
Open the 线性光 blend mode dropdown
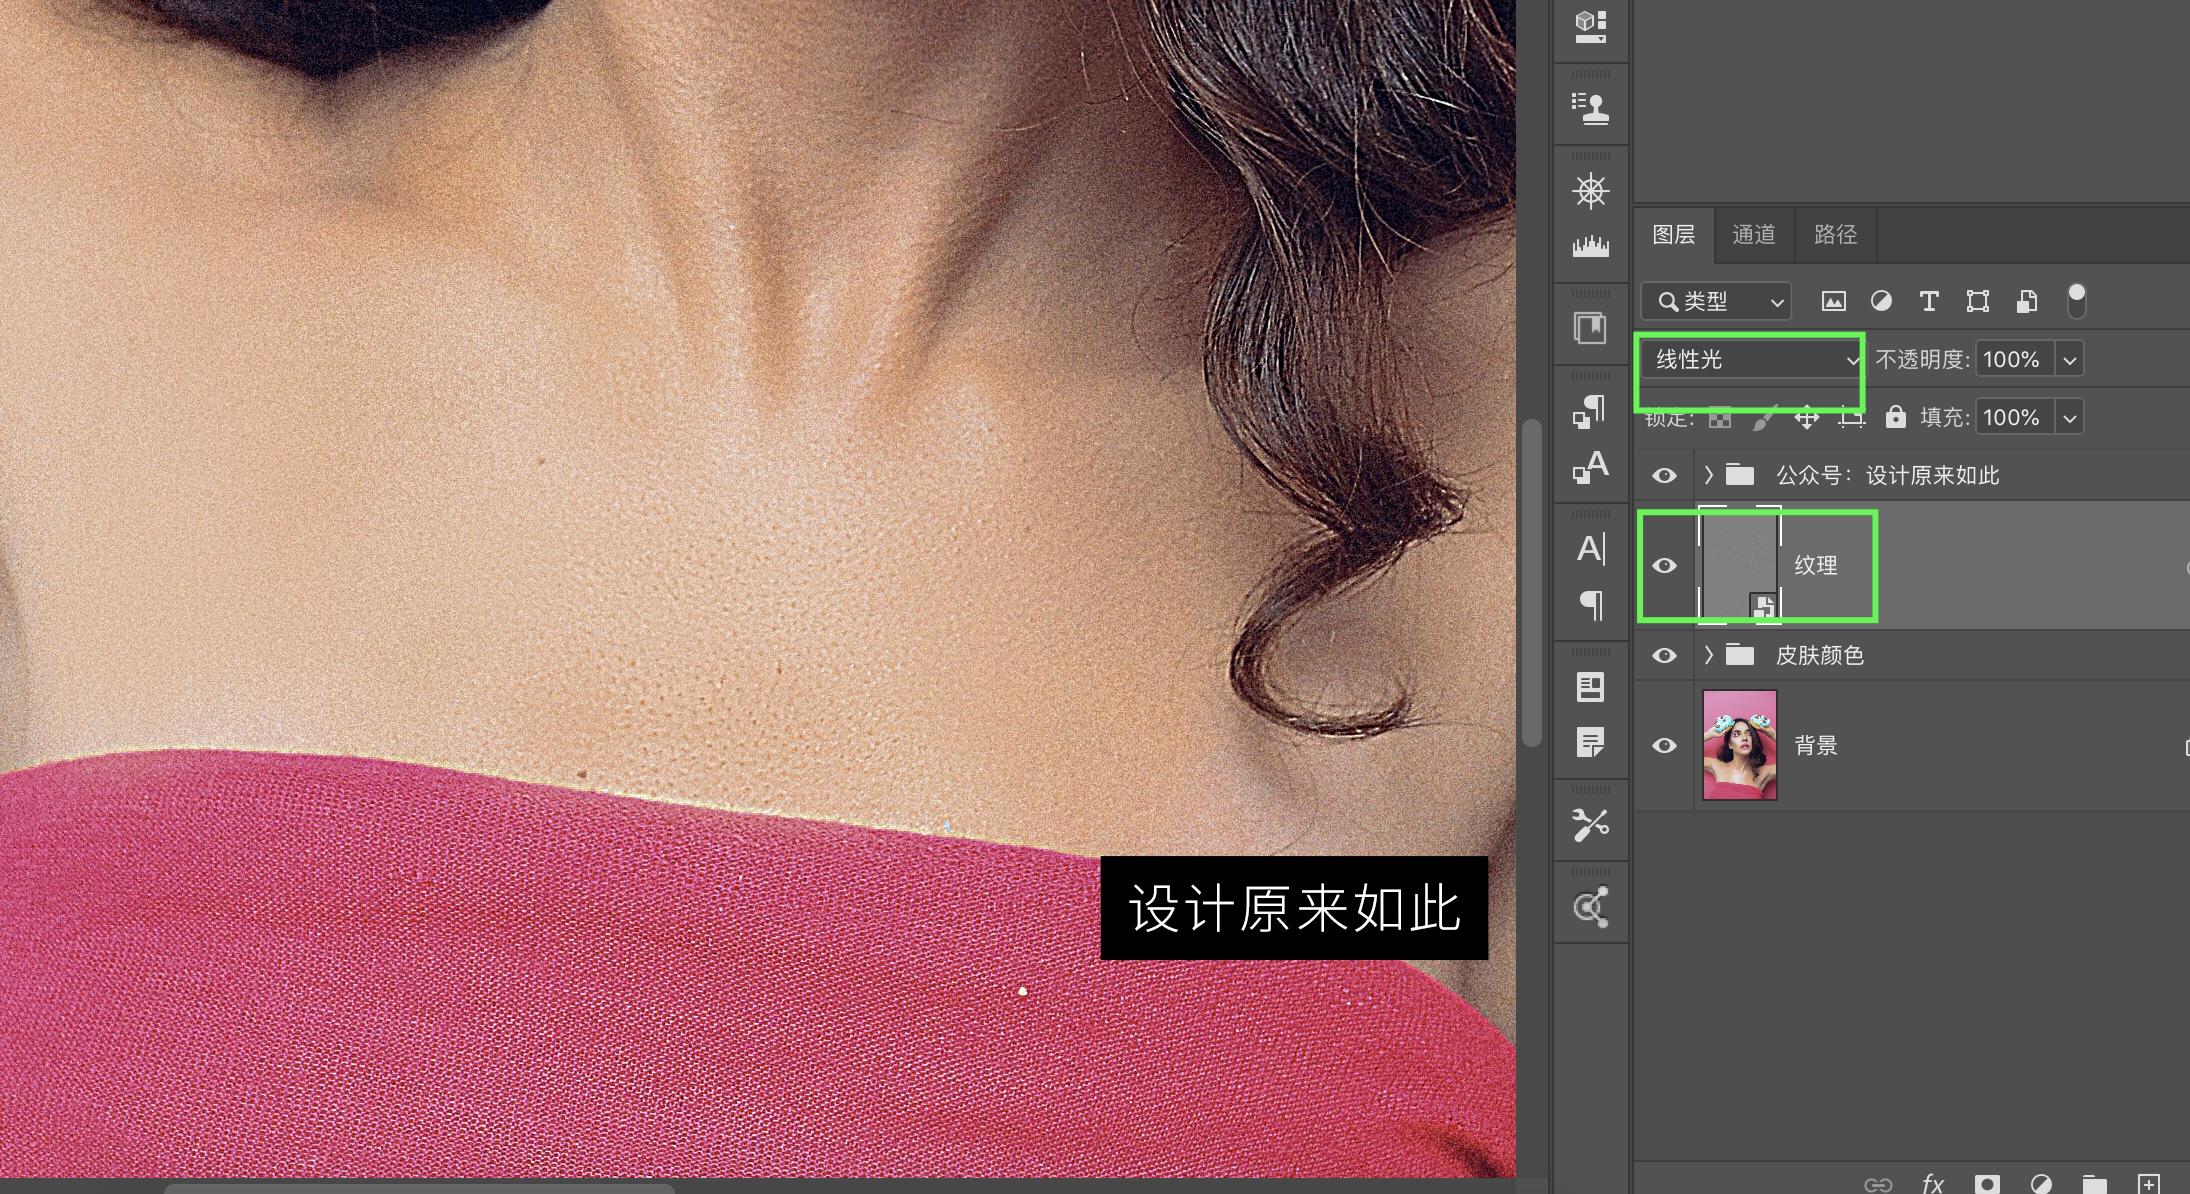coord(1750,360)
